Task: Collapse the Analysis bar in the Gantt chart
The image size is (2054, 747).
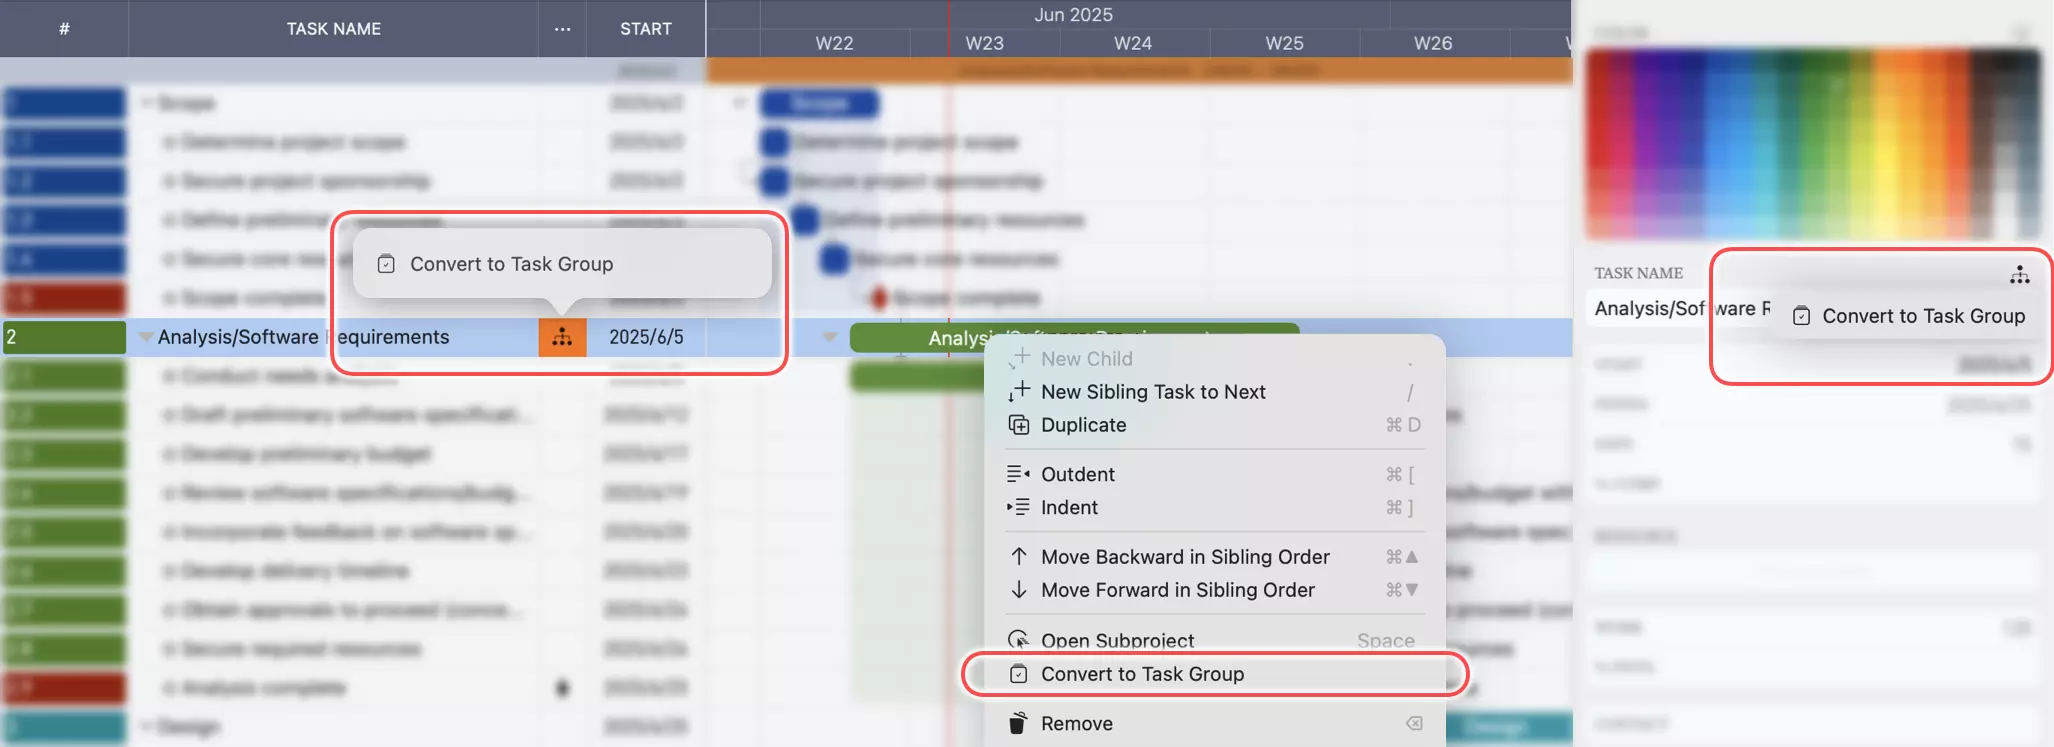Action: tap(829, 337)
